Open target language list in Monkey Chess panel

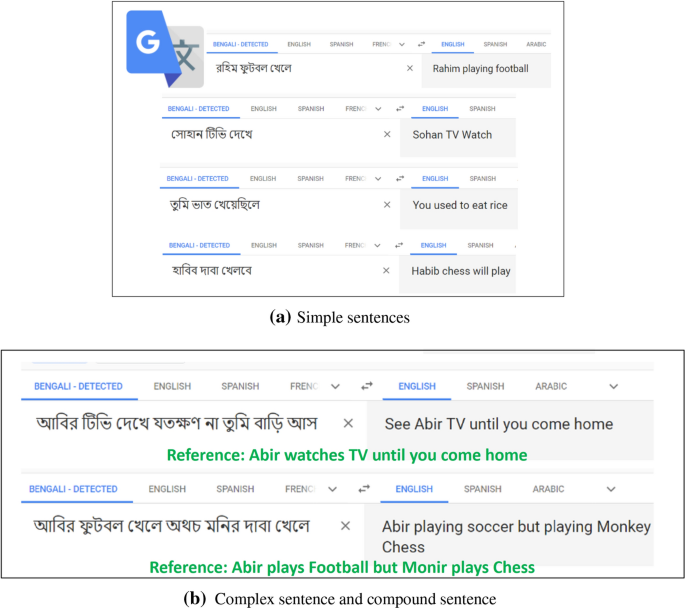[611, 489]
